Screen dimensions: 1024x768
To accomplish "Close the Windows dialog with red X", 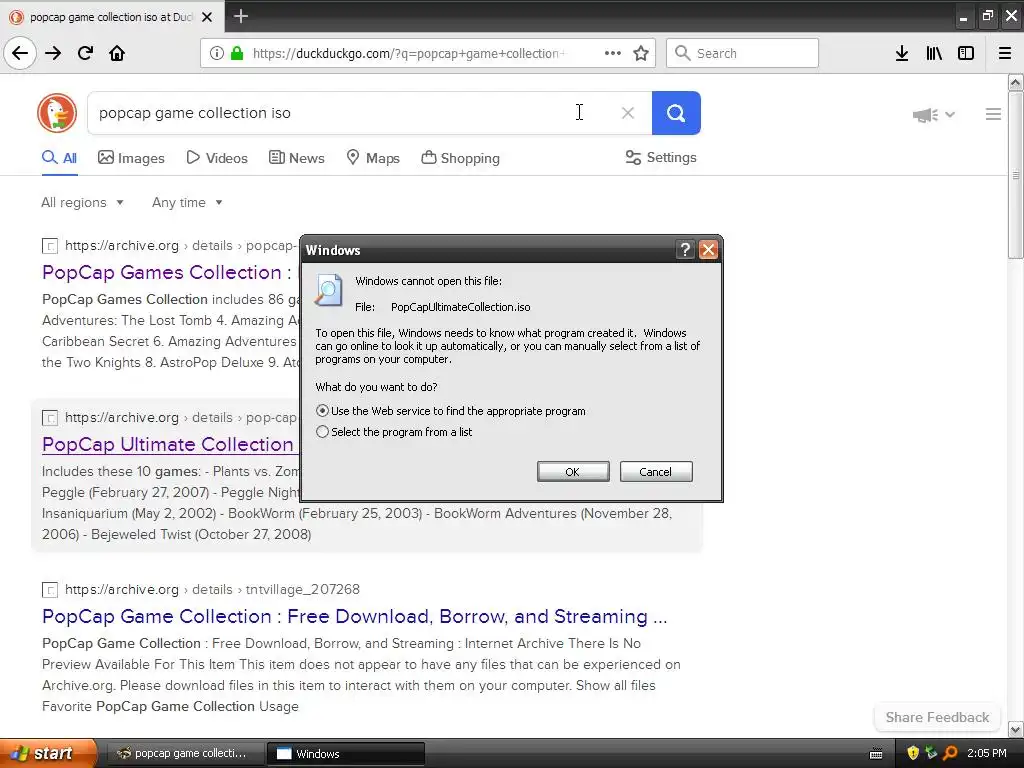I will click(x=709, y=249).
